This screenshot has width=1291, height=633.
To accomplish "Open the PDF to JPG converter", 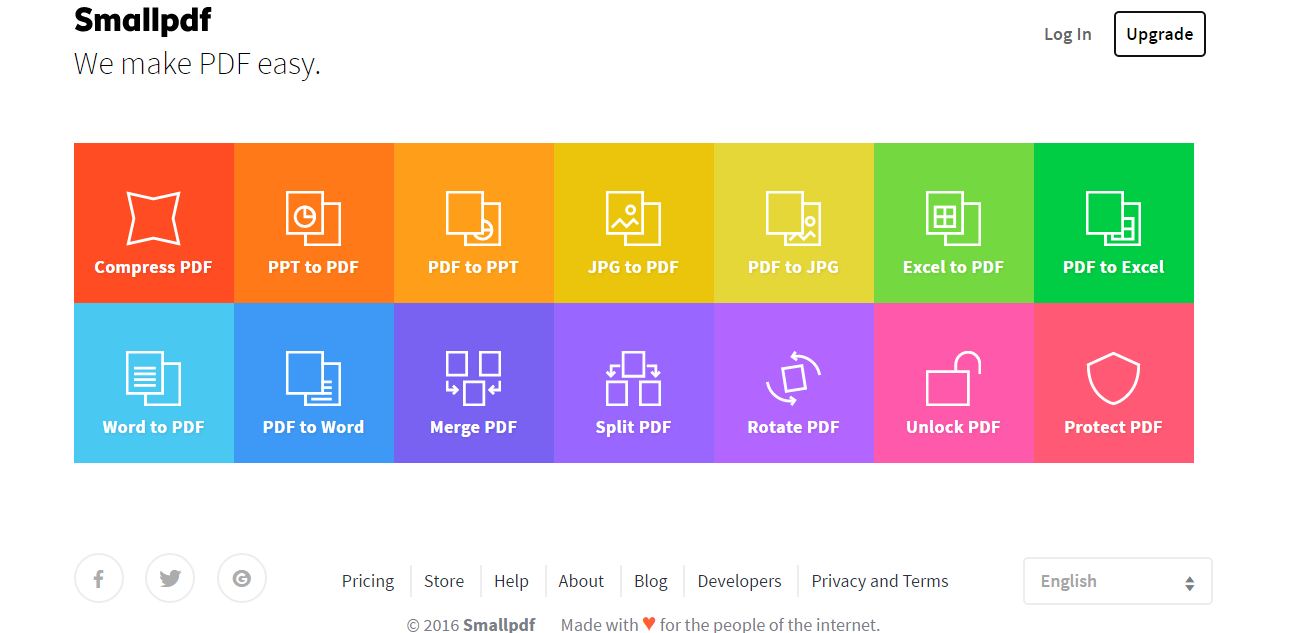I will coord(794,223).
